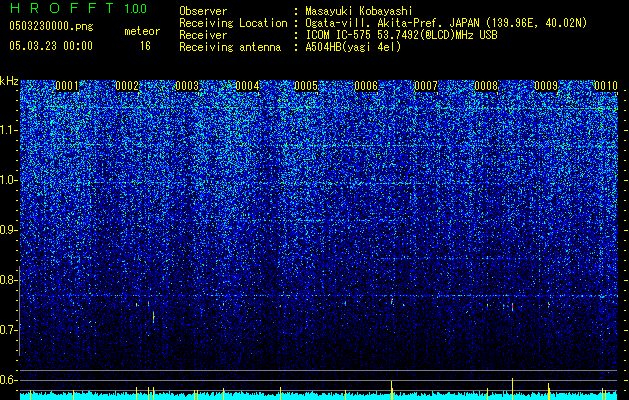Click the kHz axis unit label
Image resolution: width=629 pixels, height=400 pixels.
coord(9,81)
